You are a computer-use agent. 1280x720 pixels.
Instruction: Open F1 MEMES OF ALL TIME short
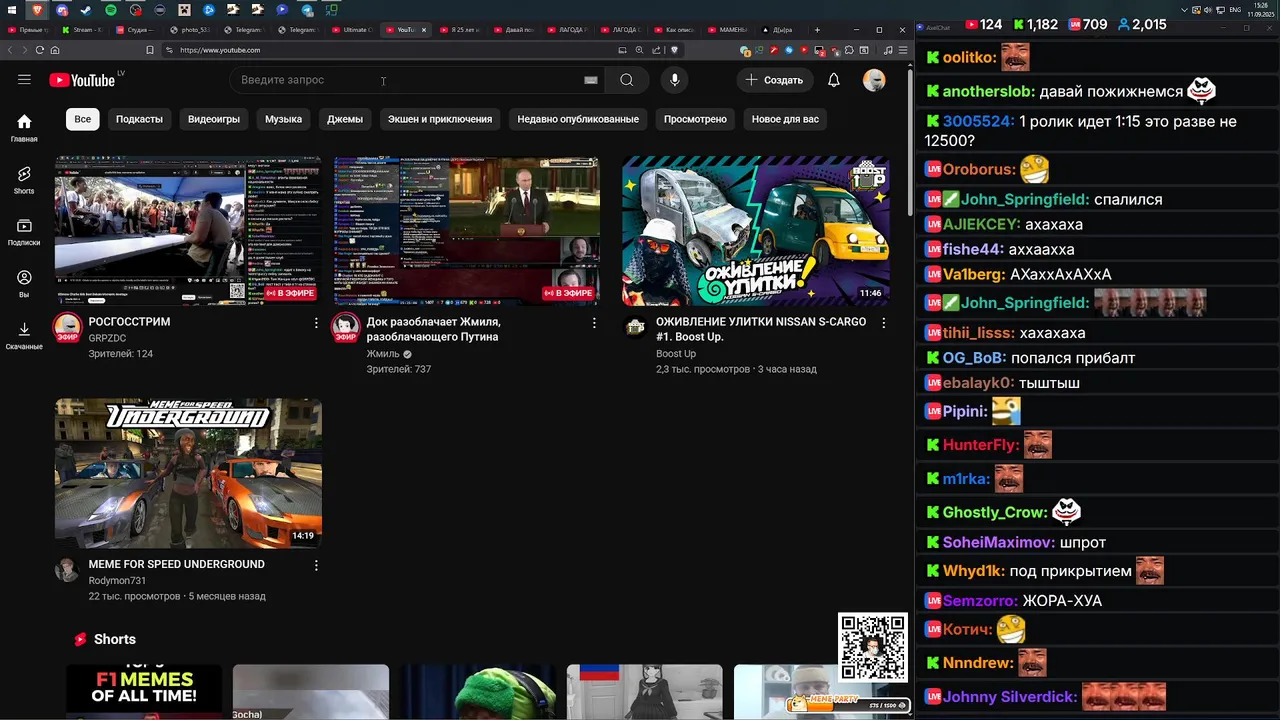click(x=144, y=691)
